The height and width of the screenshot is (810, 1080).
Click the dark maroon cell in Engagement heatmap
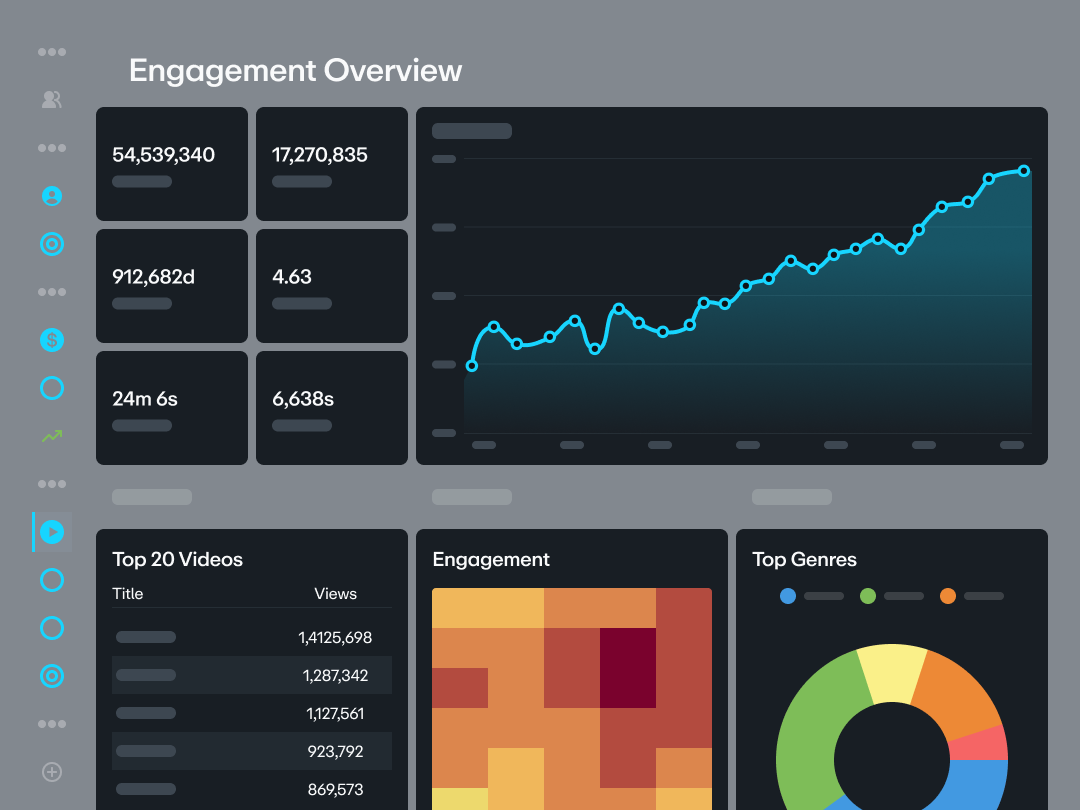coord(627,668)
